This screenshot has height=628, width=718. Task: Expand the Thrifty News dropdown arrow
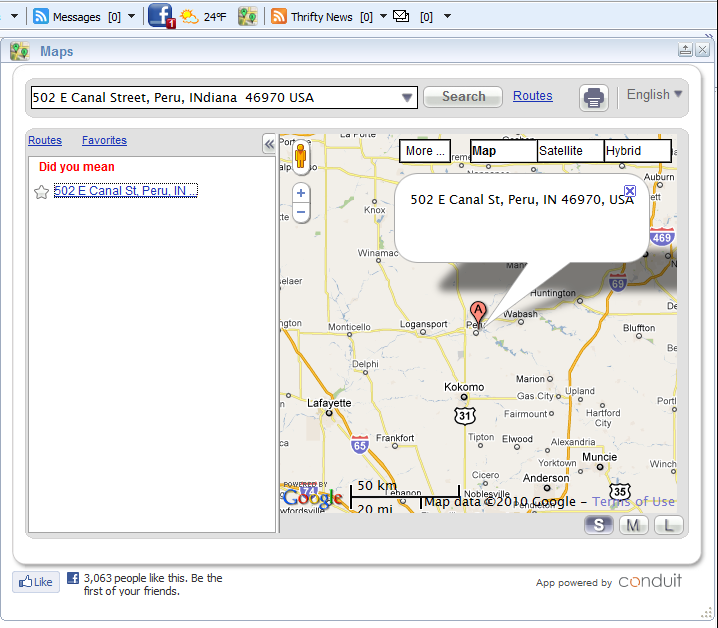pos(383,16)
